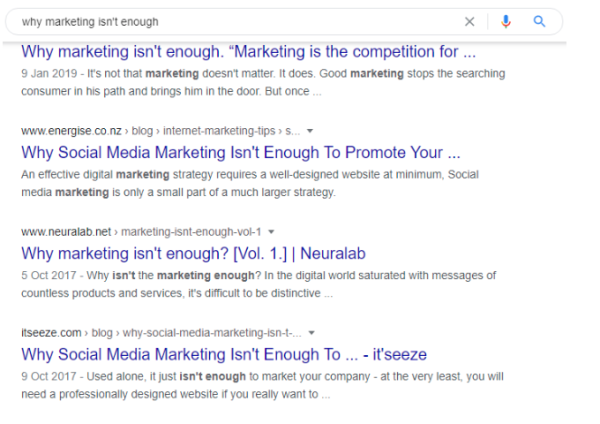The height and width of the screenshot is (424, 600).
Task: Click inside the 'why marketing isn't enough' search field
Action: [237, 22]
